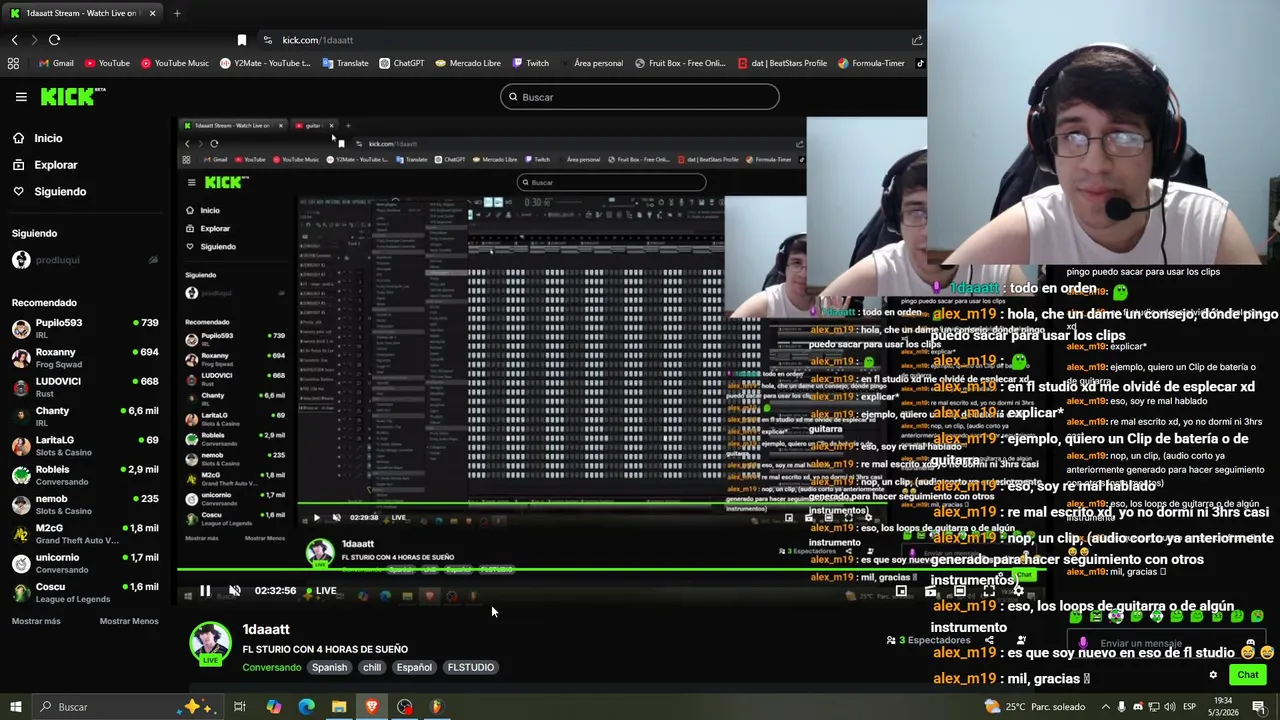This screenshot has height=720, width=1280.
Task: Open Windows notifications center icon
Action: tap(1259, 707)
